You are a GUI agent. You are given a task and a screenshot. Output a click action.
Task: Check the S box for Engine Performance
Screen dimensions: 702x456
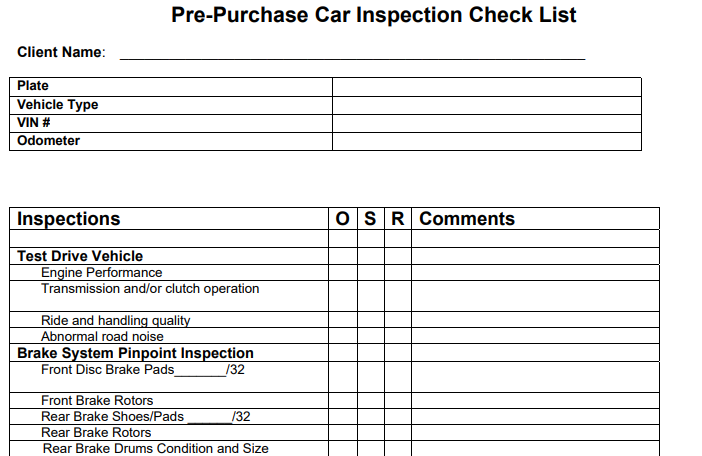(371, 273)
